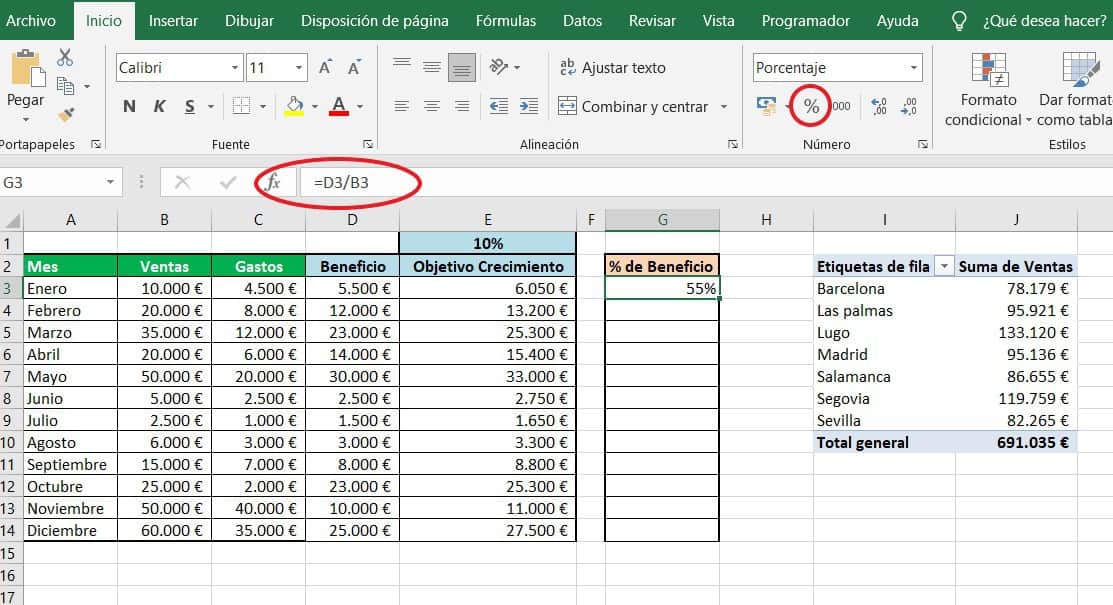
Task: Increase font size with the large A icon
Action: [325, 68]
